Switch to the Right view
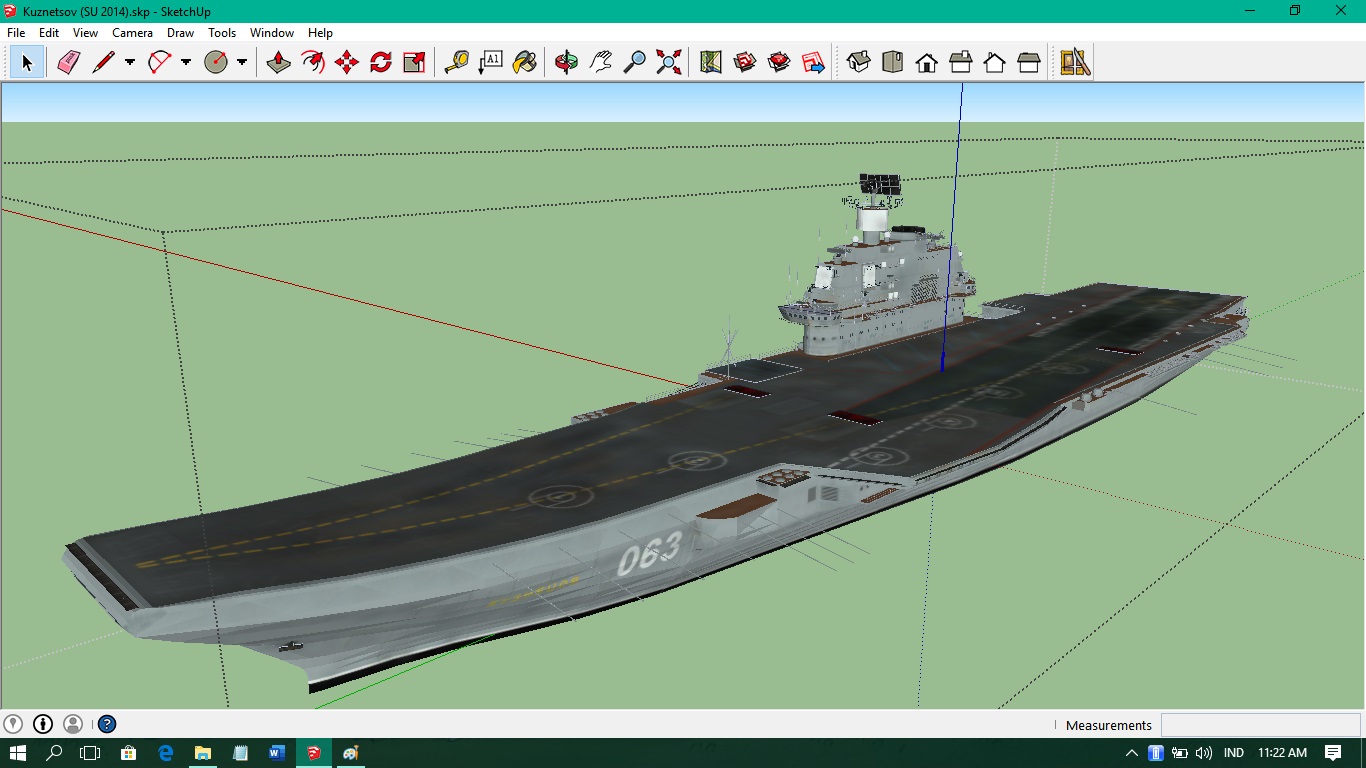 pos(960,62)
